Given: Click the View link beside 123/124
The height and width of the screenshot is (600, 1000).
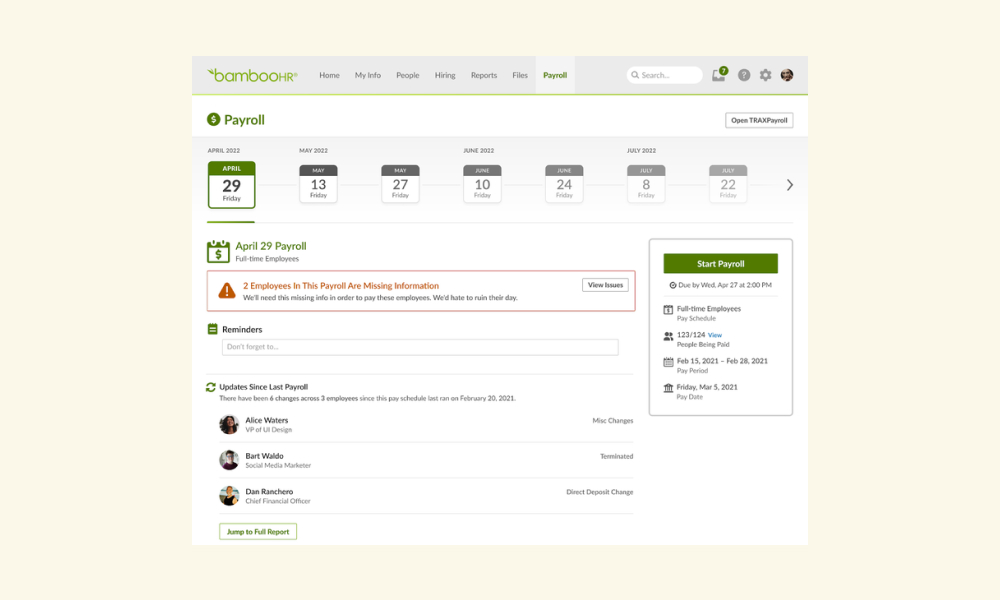Looking at the screenshot, I should click(x=715, y=335).
